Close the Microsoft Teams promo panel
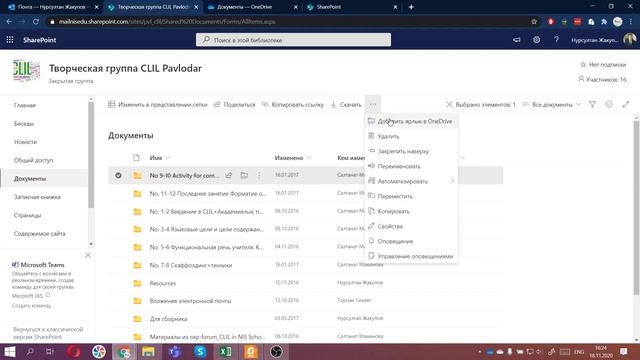The image size is (640, 360). [88, 255]
